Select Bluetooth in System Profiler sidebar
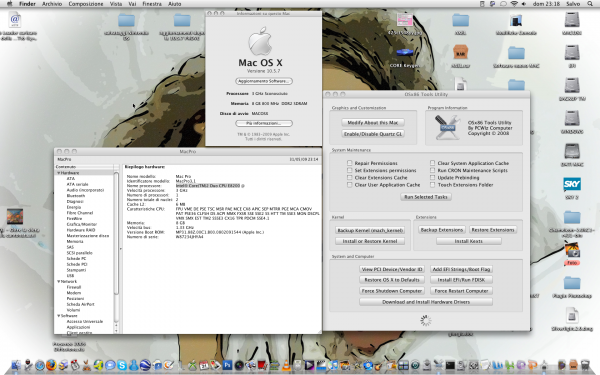 tap(76, 196)
